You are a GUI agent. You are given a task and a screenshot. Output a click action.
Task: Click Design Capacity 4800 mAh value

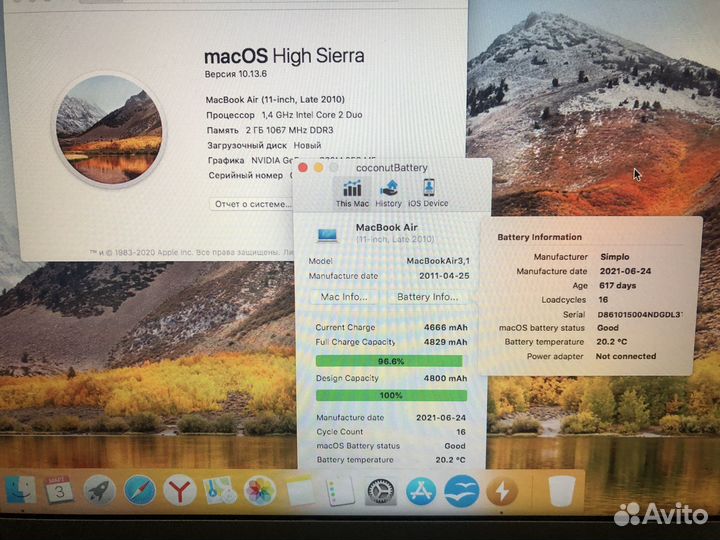pos(445,378)
